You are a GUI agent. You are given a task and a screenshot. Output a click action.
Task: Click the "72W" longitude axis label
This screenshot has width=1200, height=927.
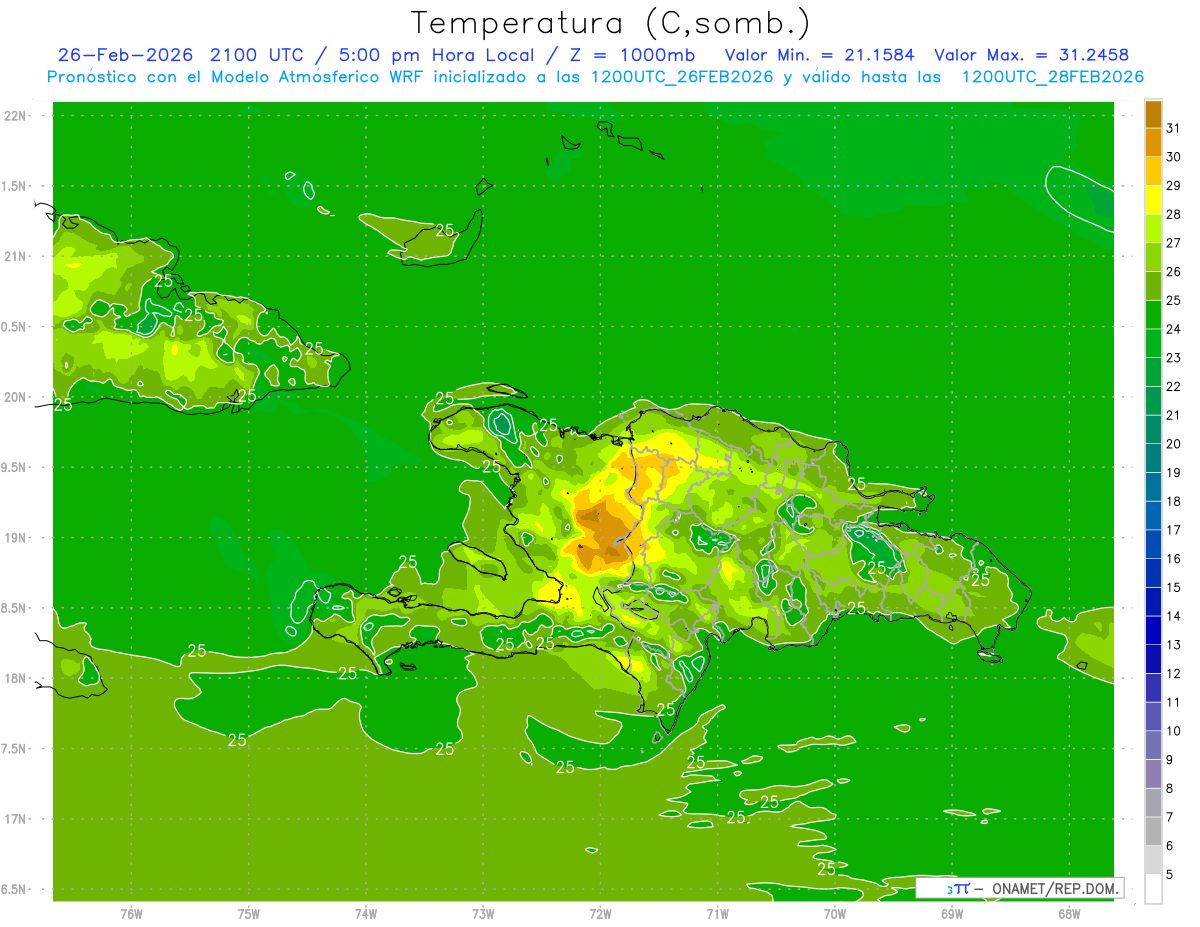tap(600, 914)
